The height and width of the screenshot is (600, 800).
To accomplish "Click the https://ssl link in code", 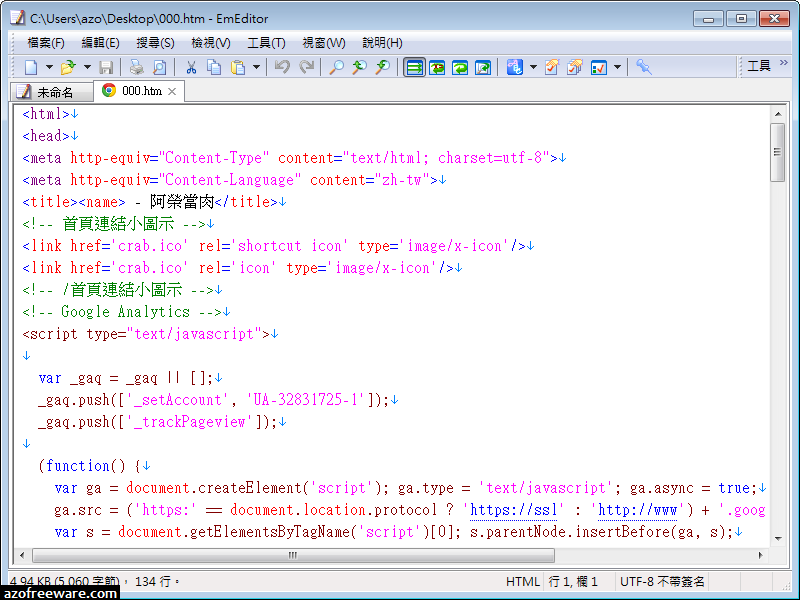I will coord(514,510).
